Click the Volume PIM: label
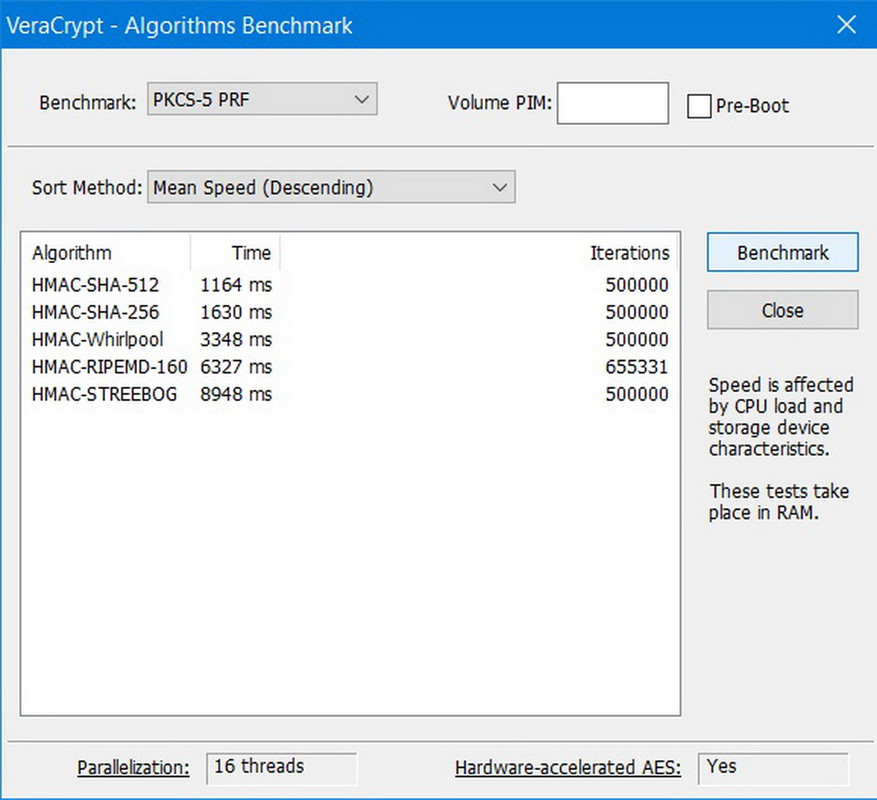Screen dimensions: 877x800 click(x=499, y=103)
